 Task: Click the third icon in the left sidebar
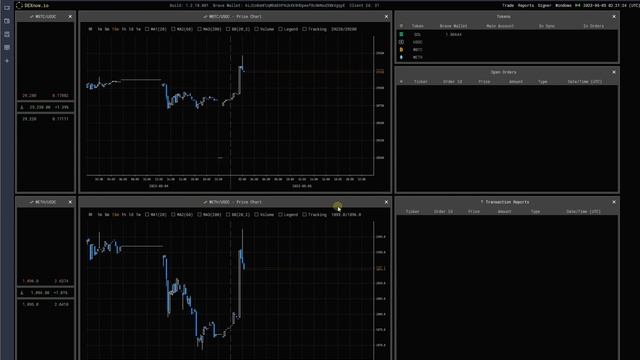click(7, 34)
